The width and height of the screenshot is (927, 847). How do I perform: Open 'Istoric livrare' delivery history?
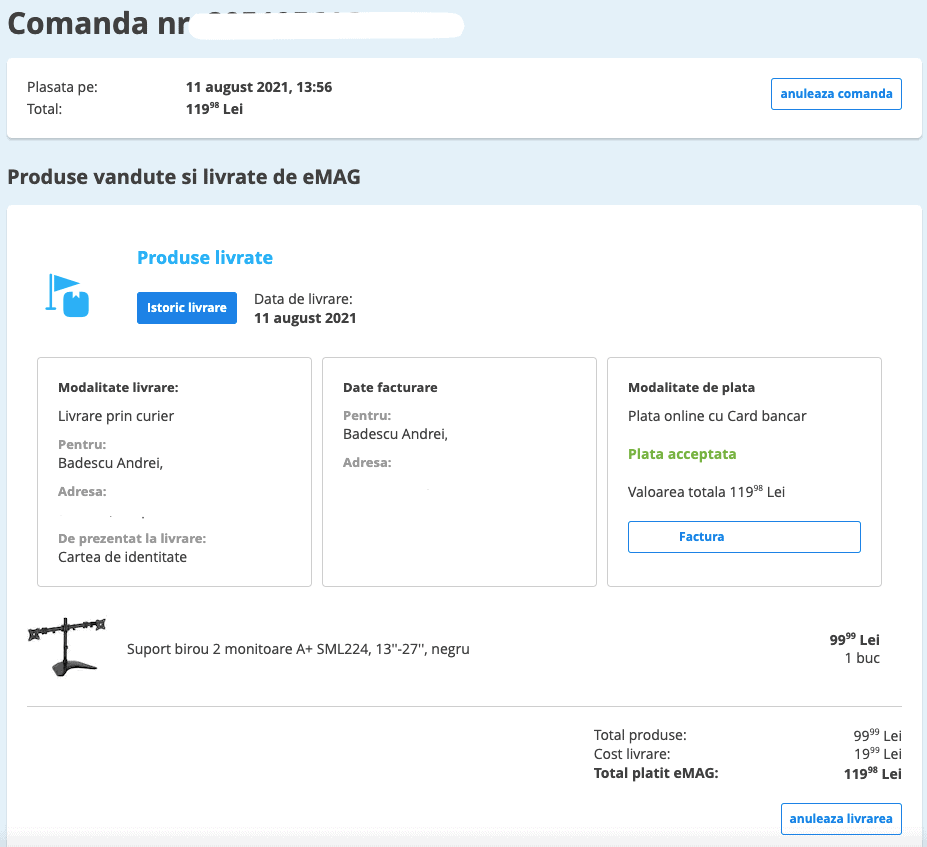[x=187, y=308]
